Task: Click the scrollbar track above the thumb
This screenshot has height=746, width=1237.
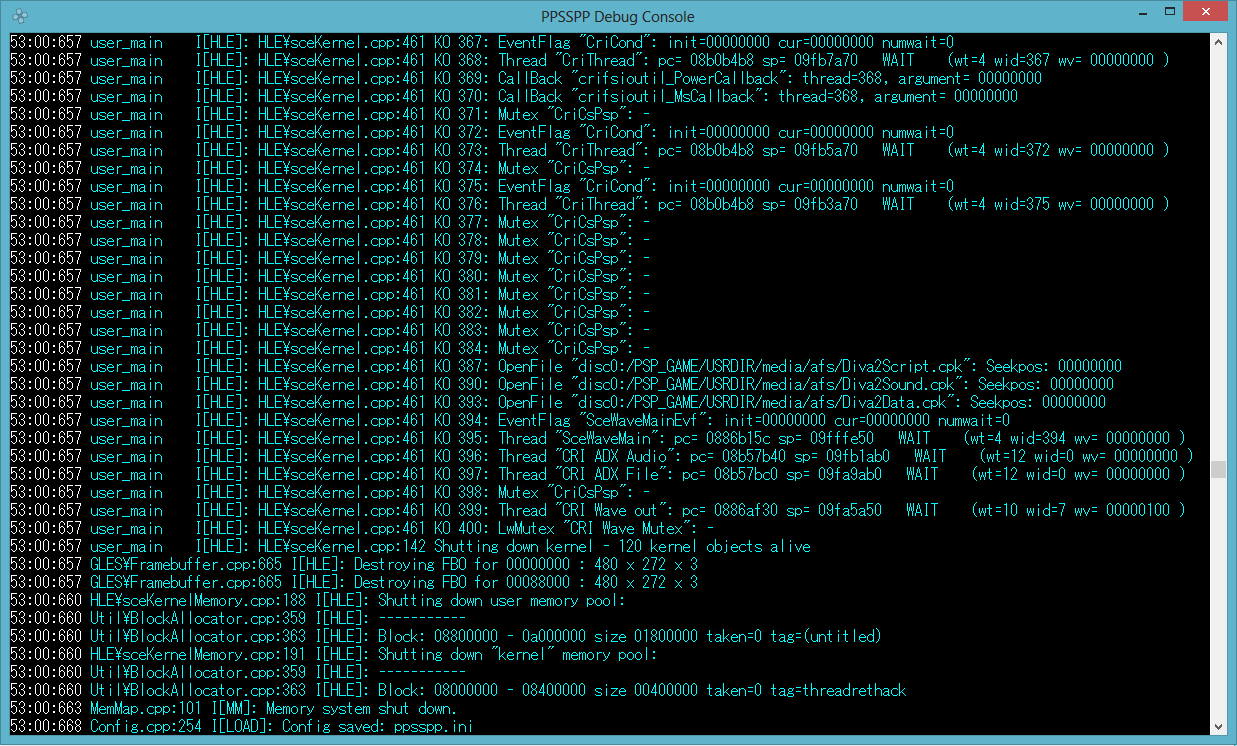Action: coord(1217,255)
